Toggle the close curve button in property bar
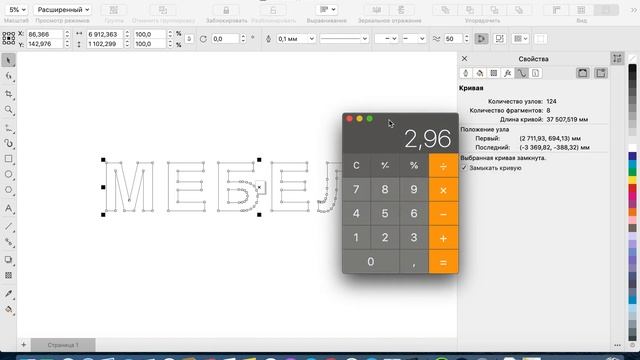 pos(482,39)
